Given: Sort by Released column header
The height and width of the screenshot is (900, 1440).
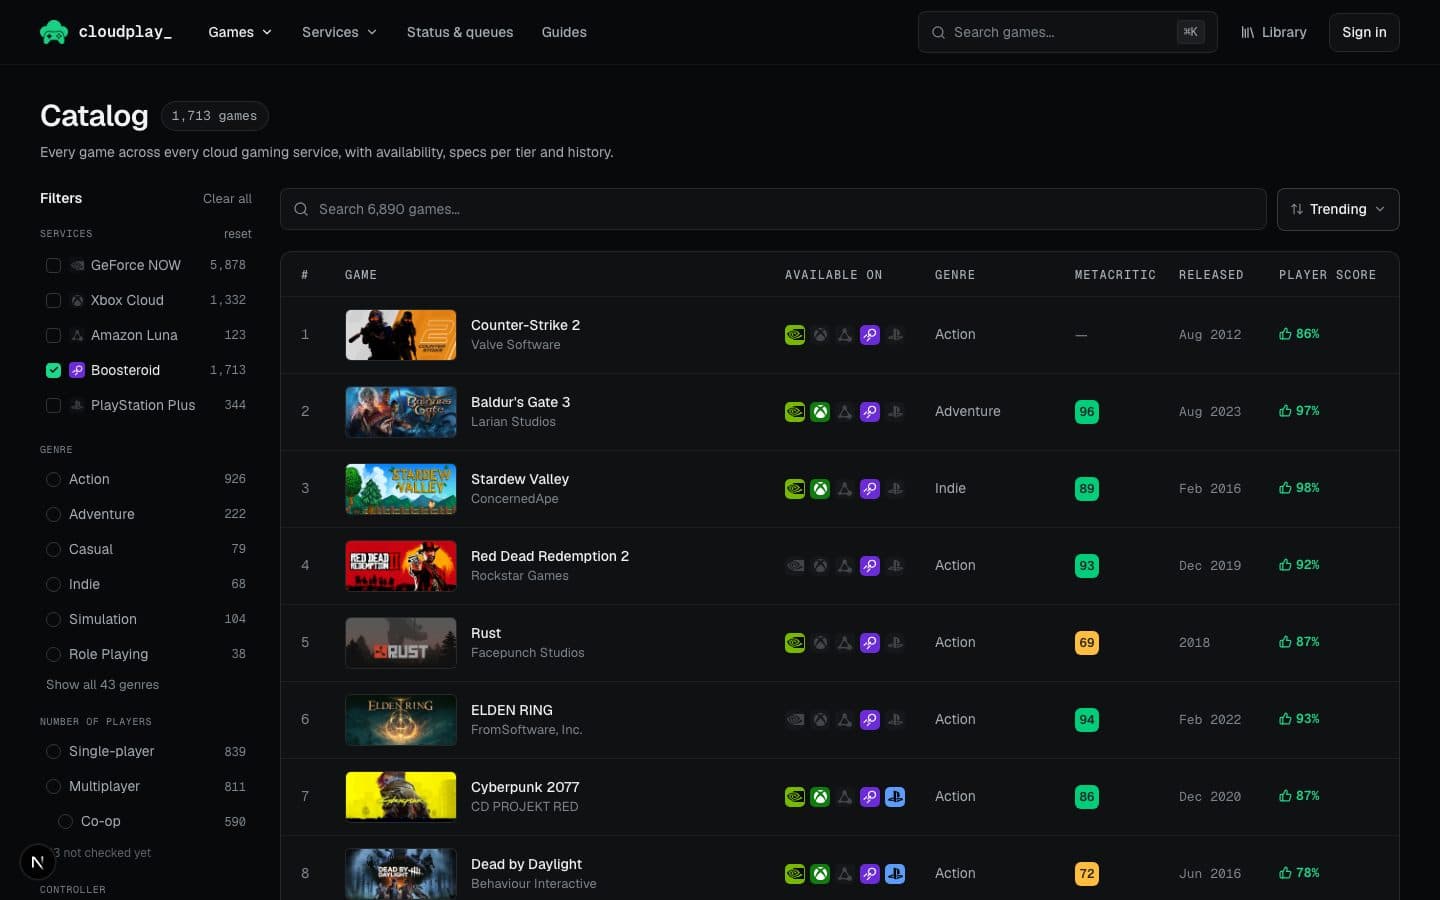Looking at the screenshot, I should tap(1211, 275).
